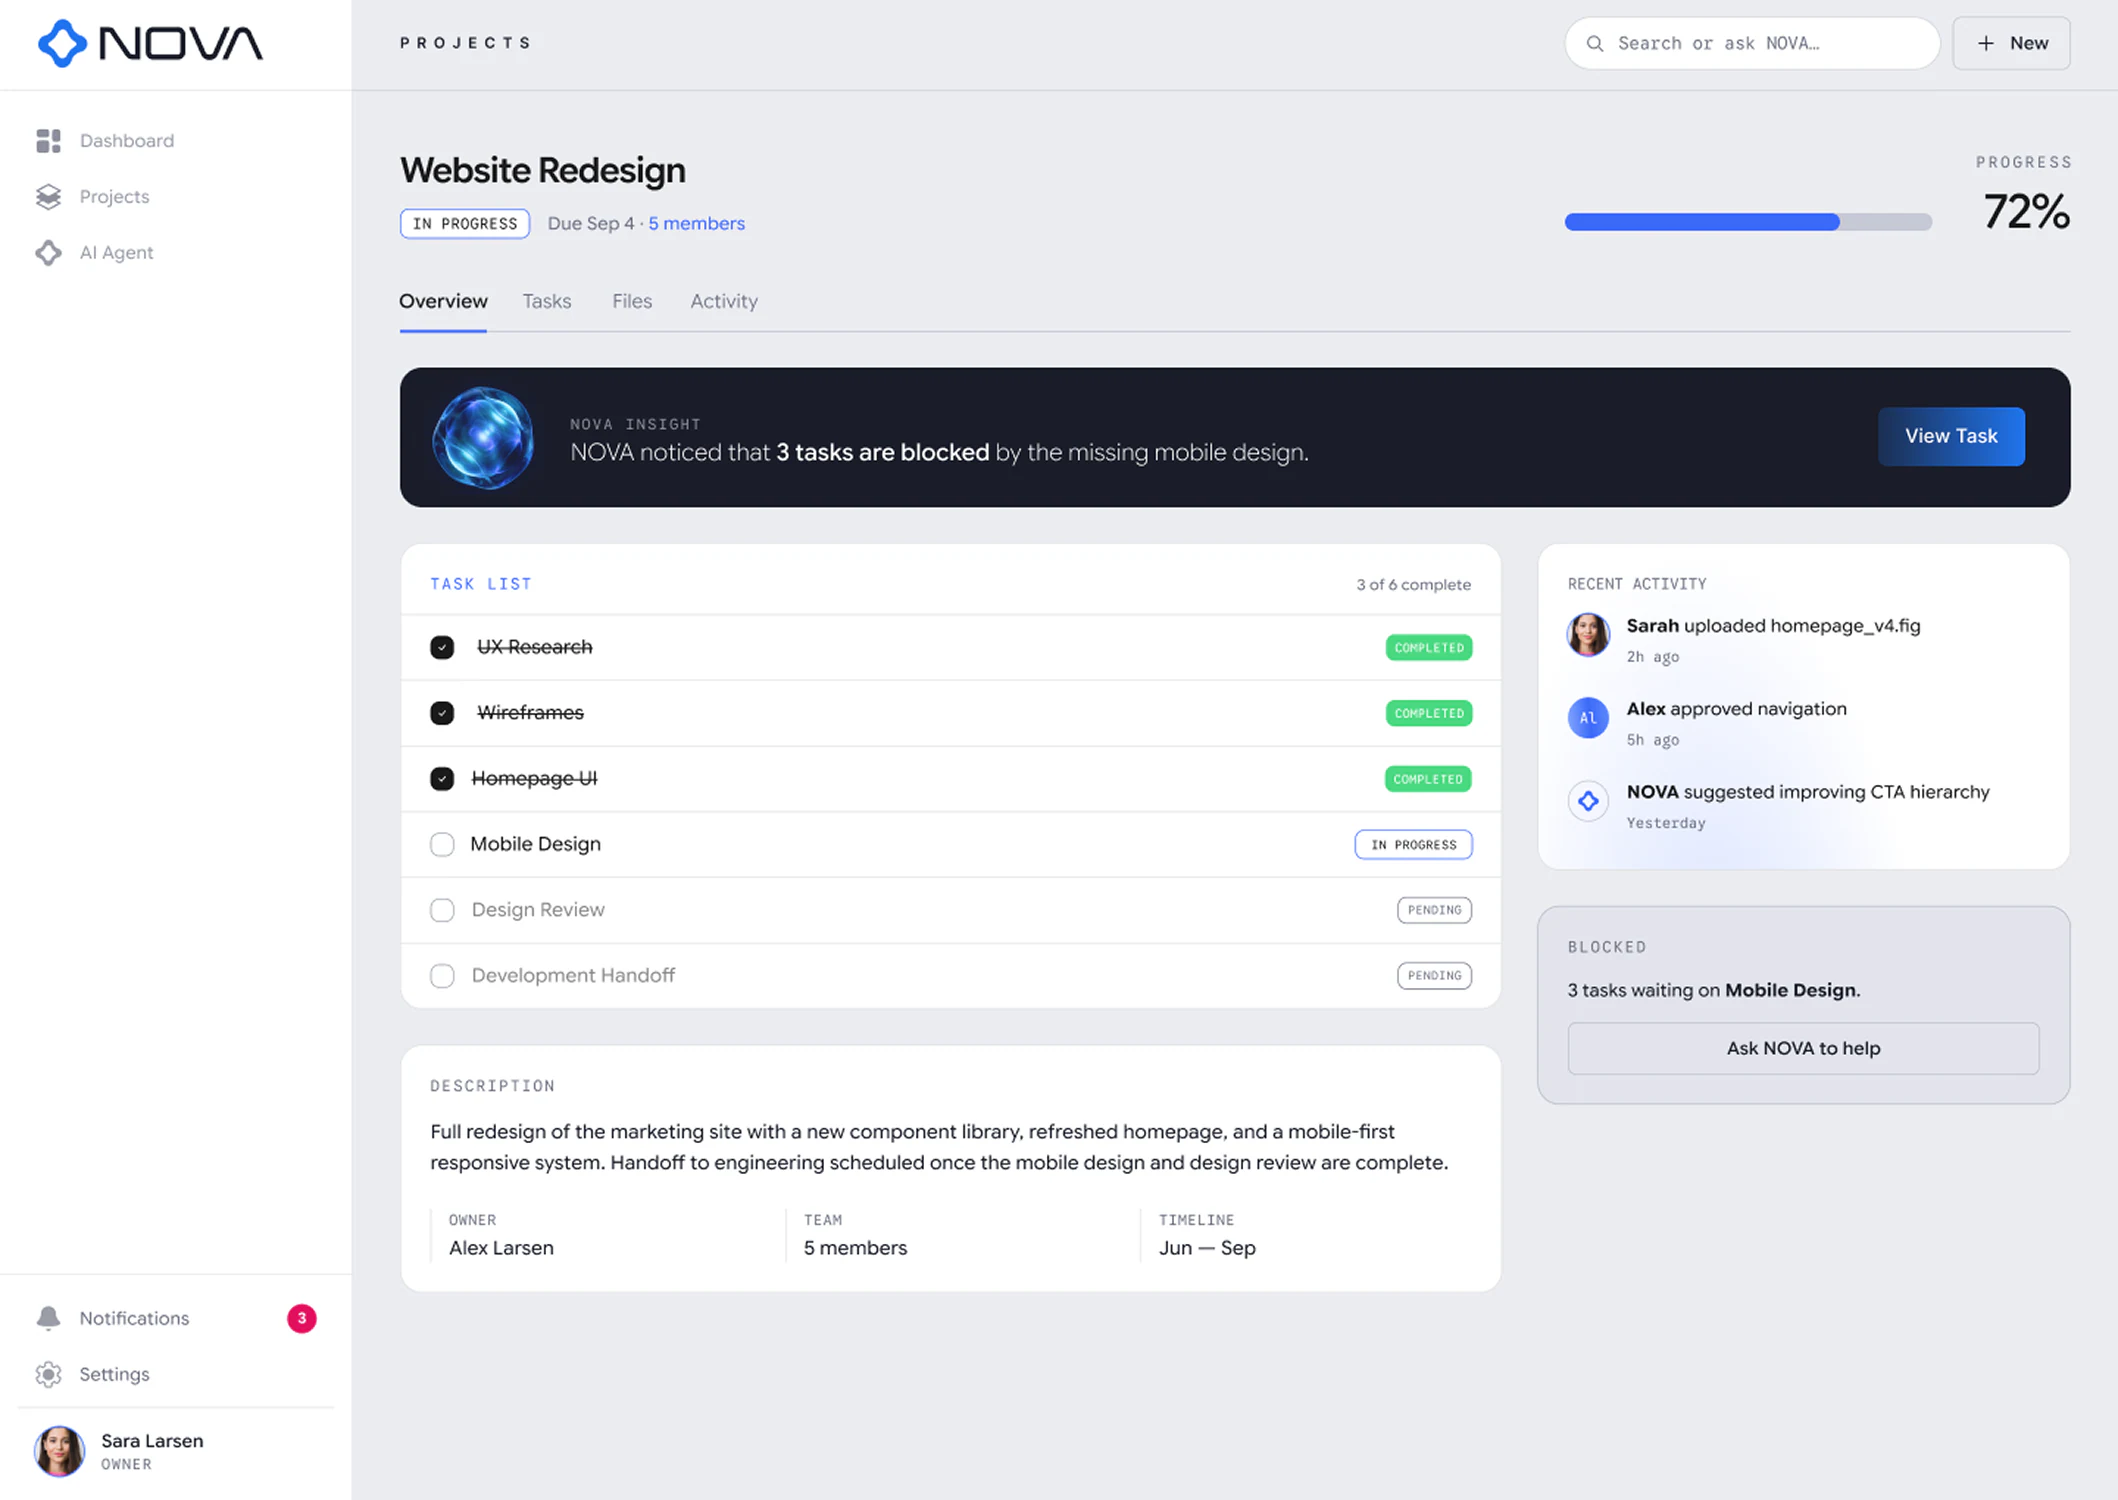
Task: Uncheck the Wireframes checkbox
Action: (x=442, y=713)
